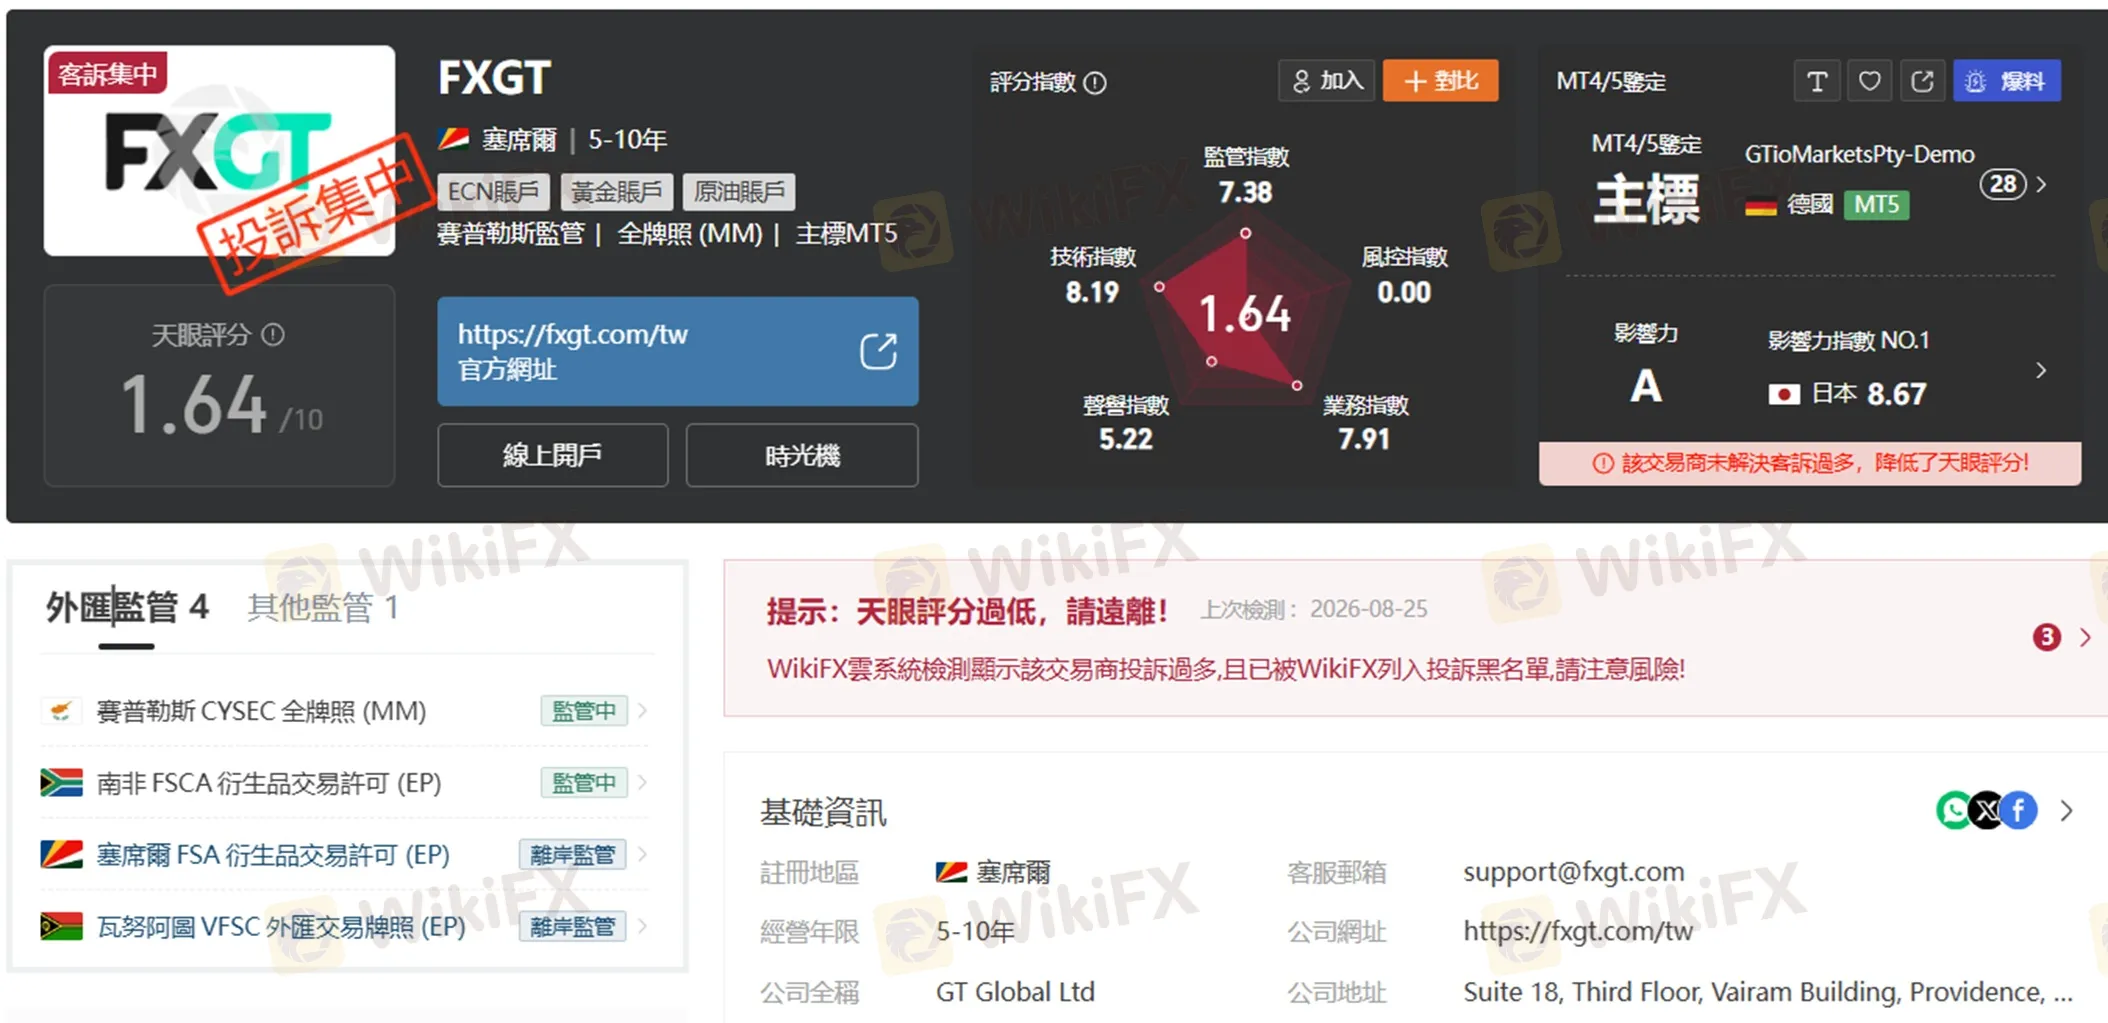Open 賽普勒斯 CYSEC 全牌照 (MM) row
The width and height of the screenshot is (2108, 1023).
pos(345,711)
